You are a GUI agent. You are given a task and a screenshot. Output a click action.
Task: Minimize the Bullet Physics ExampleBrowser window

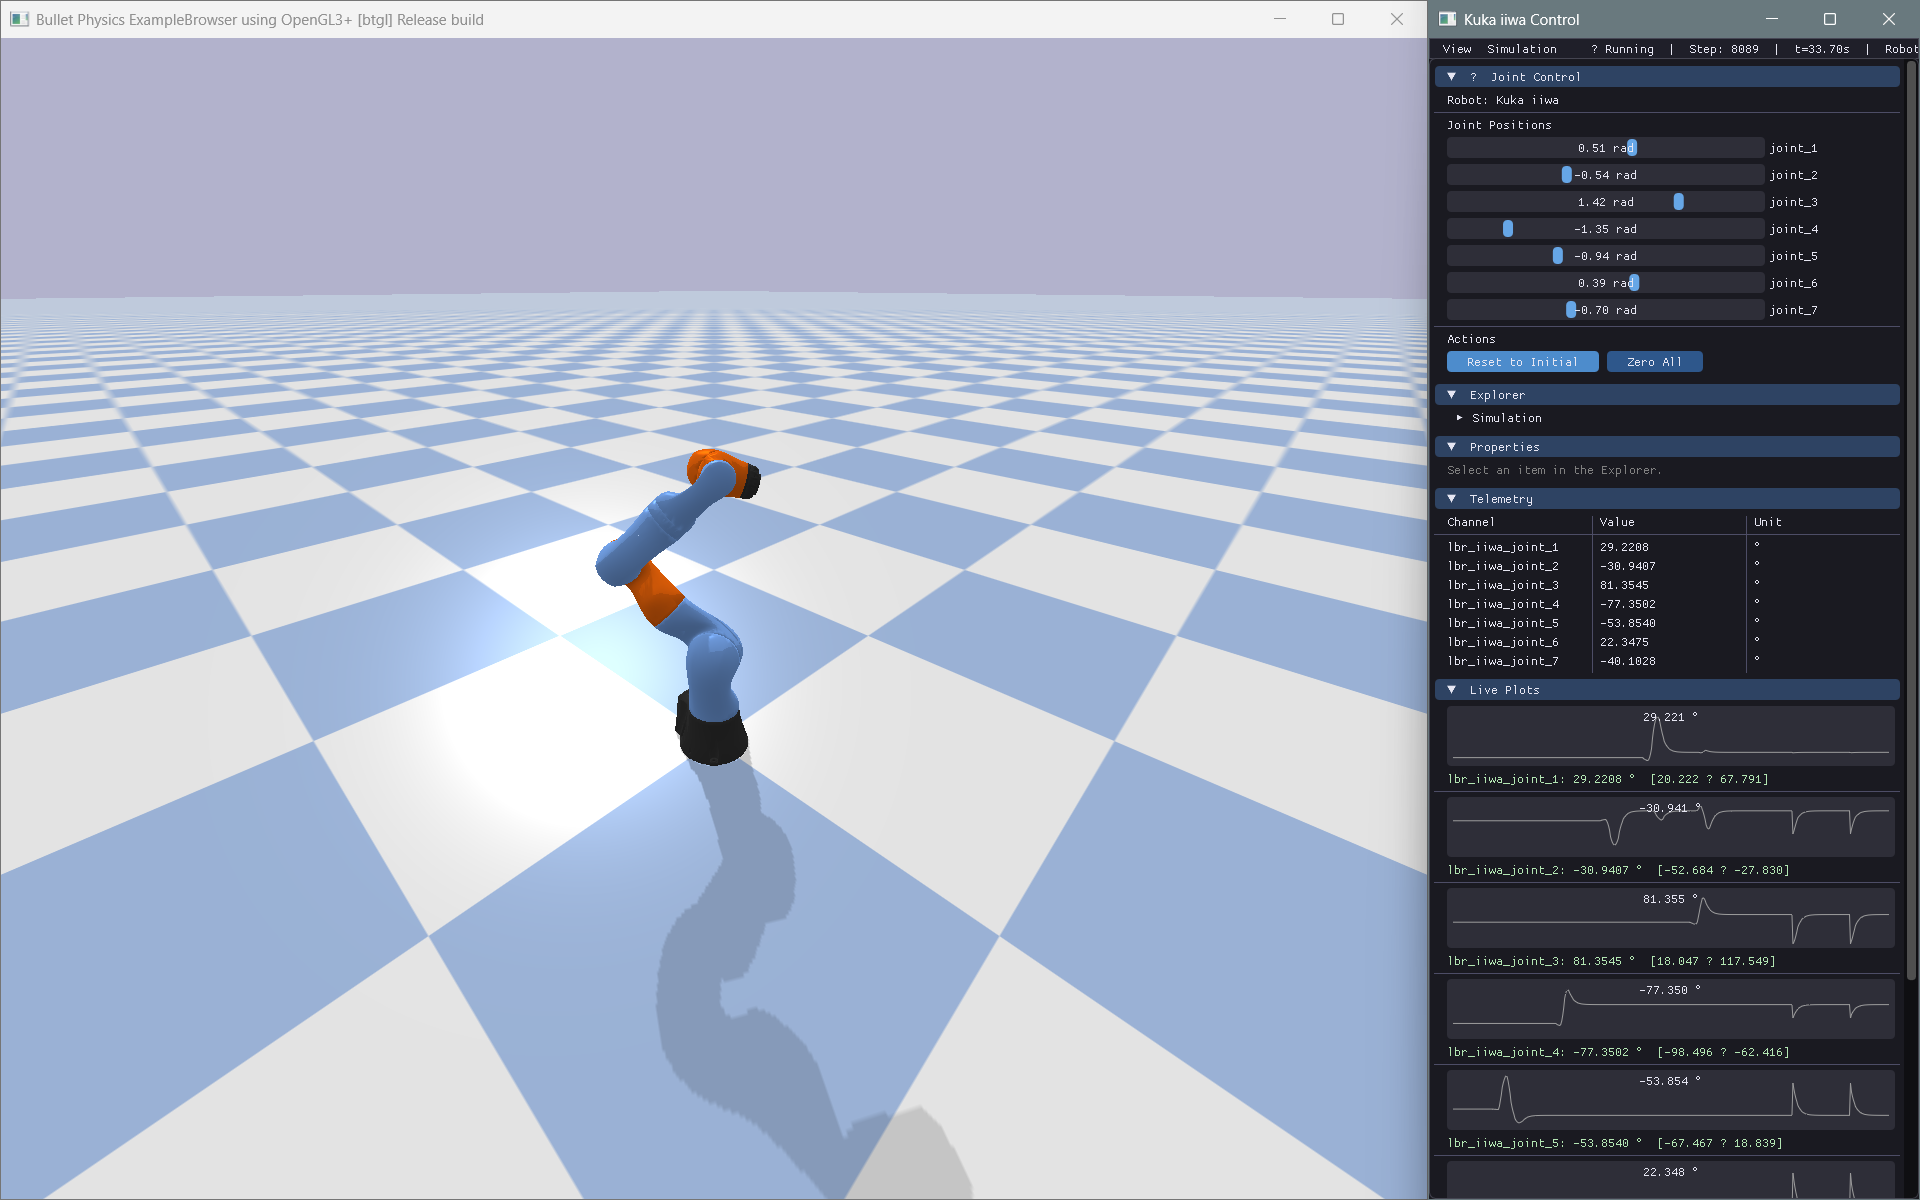1279,19
